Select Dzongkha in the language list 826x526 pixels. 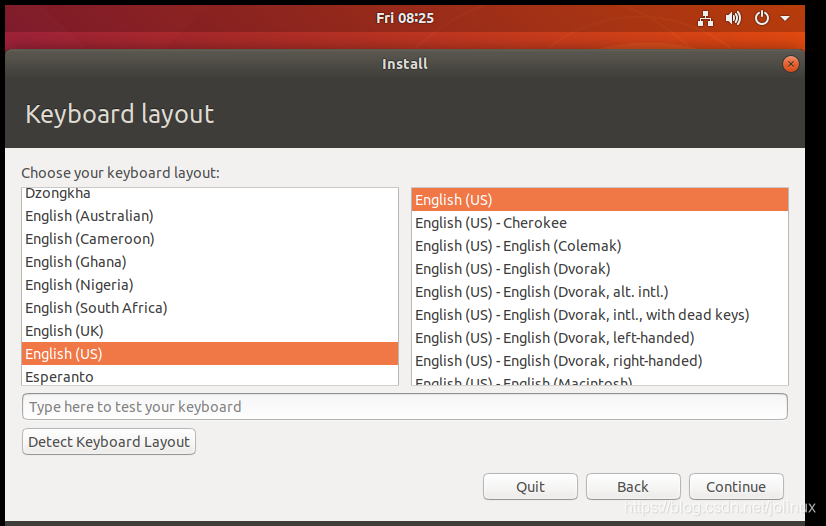click(x=210, y=194)
